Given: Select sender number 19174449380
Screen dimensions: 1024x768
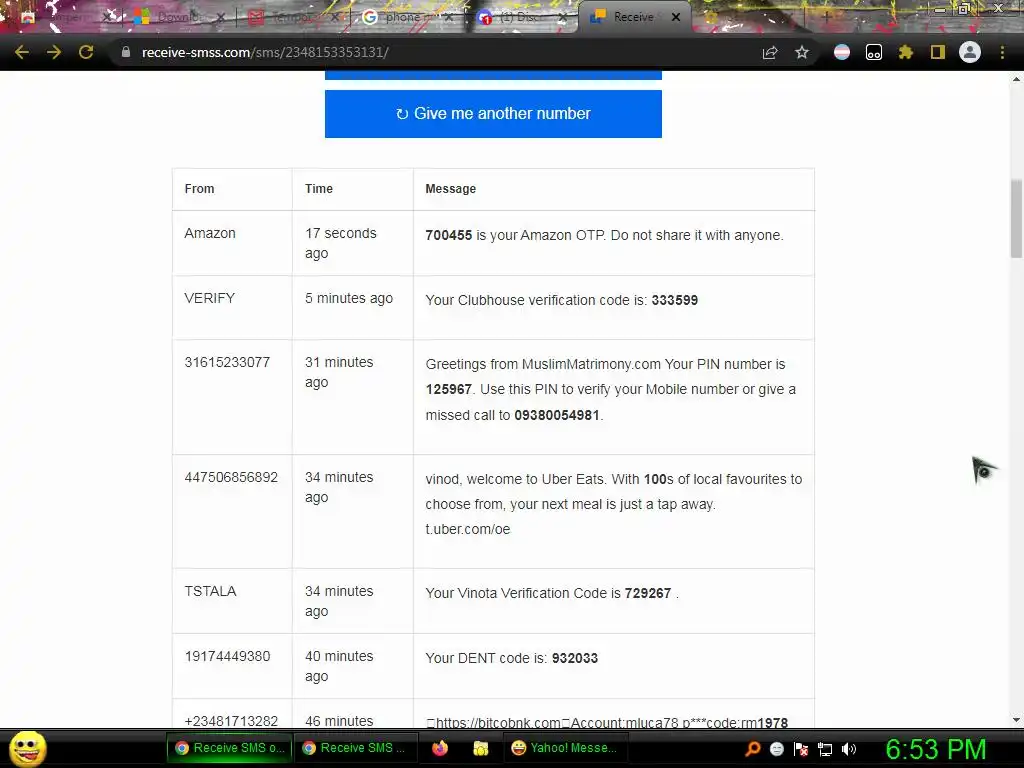Looking at the screenshot, I should click(x=227, y=656).
